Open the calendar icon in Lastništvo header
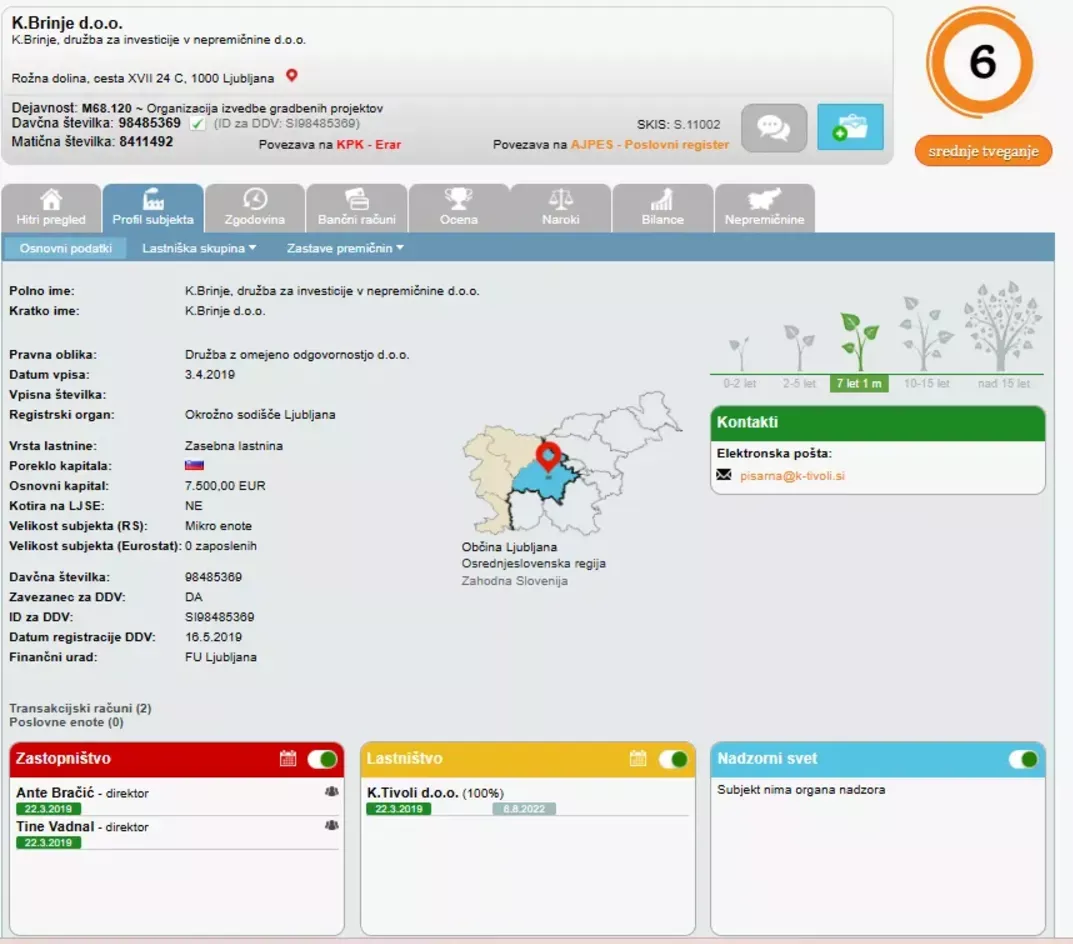Image resolution: width=1073 pixels, height=944 pixels. (638, 758)
